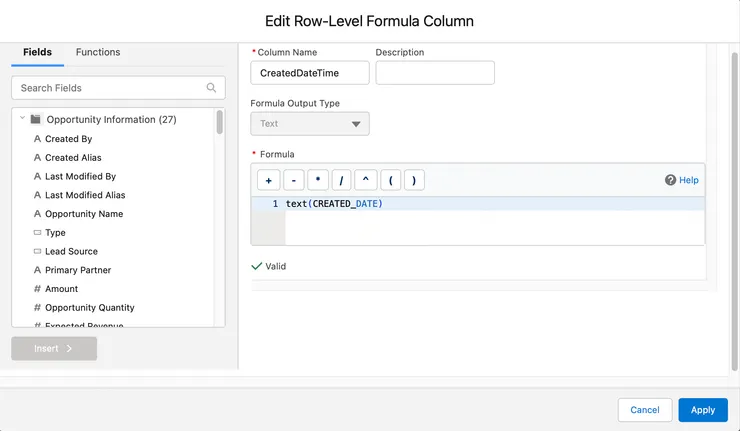Switch to the Functions tab
The height and width of the screenshot is (431, 740).
[x=98, y=52]
